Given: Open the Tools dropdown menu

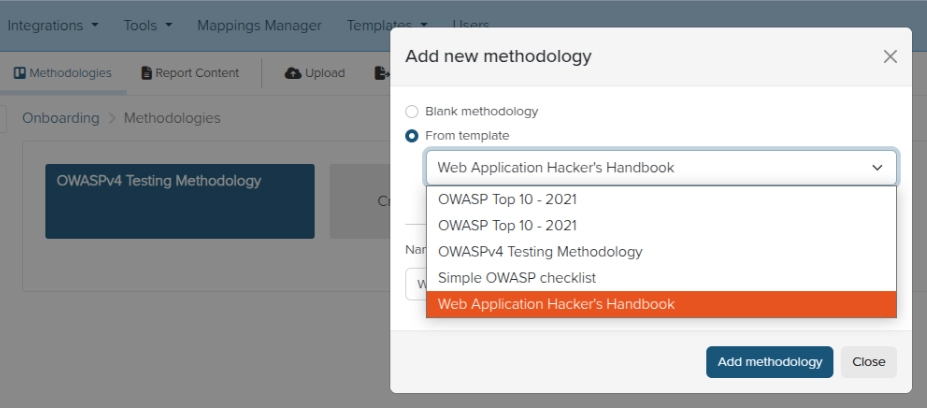Looking at the screenshot, I should (x=148, y=25).
